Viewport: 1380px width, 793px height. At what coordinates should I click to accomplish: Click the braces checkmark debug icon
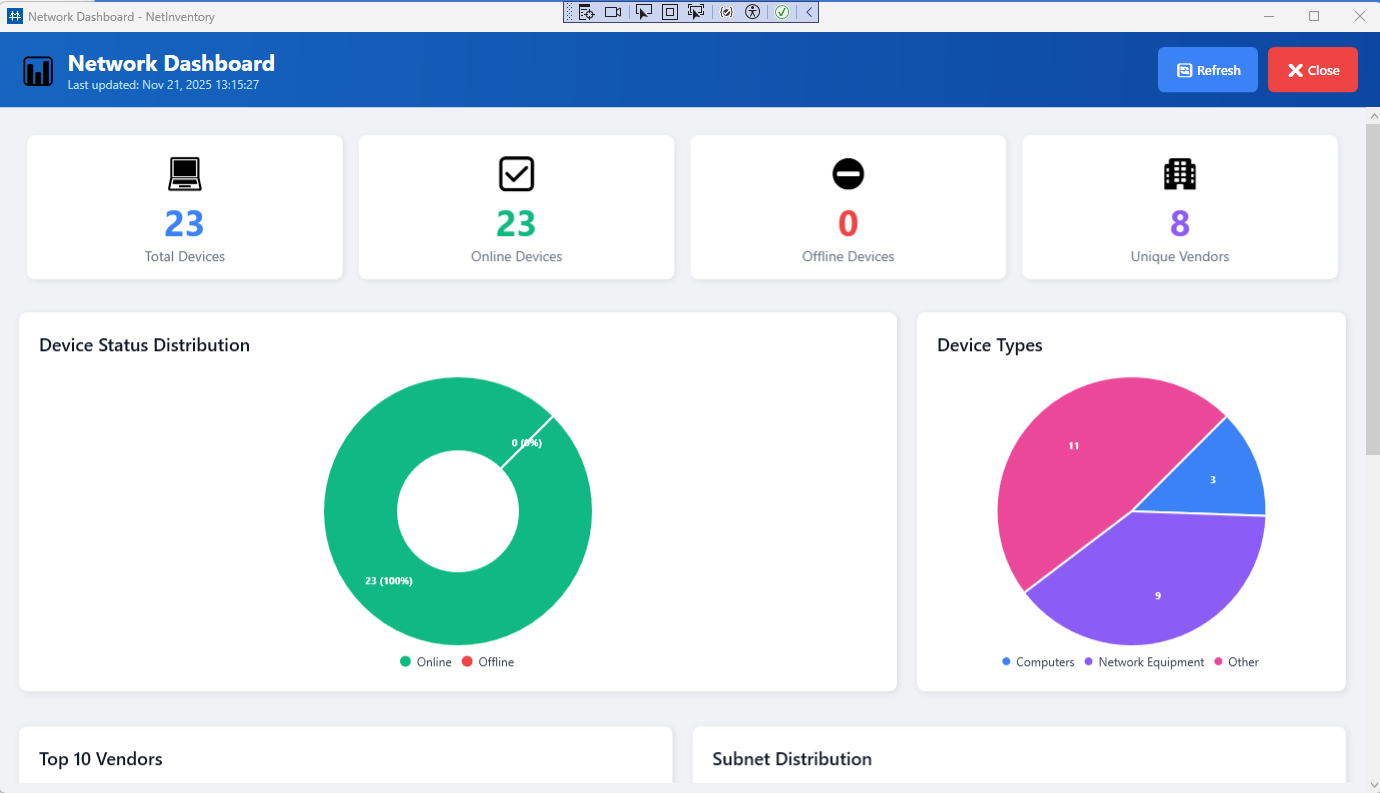727,12
